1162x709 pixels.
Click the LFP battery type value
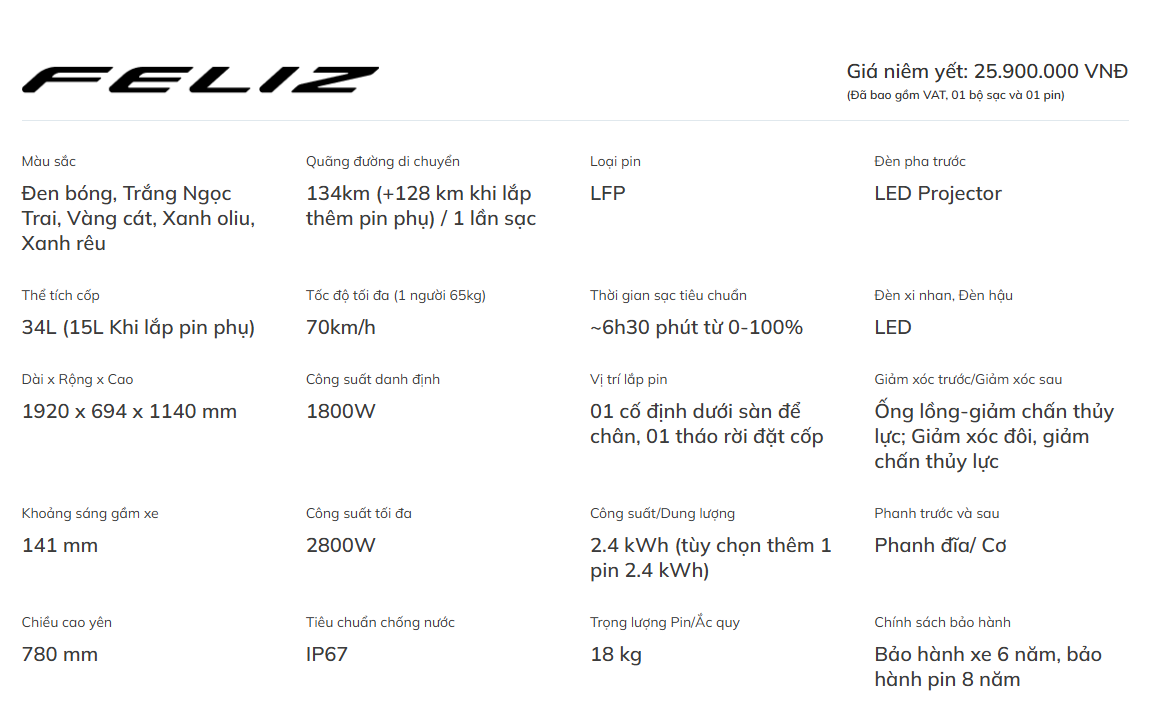click(608, 193)
